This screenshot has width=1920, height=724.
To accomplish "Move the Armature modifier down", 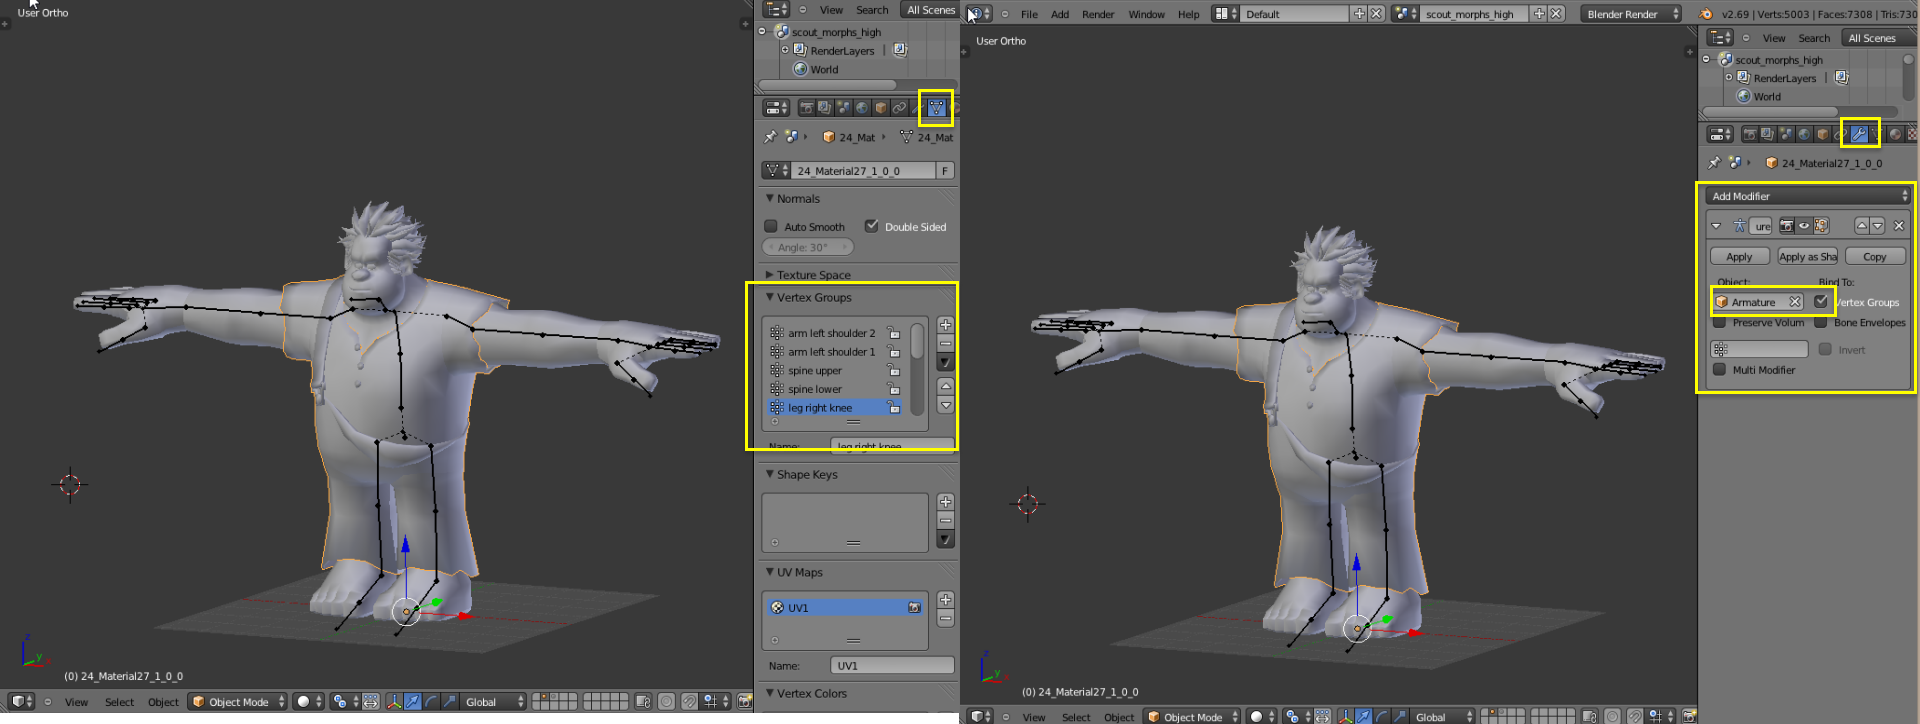I will pyautogui.click(x=1877, y=226).
